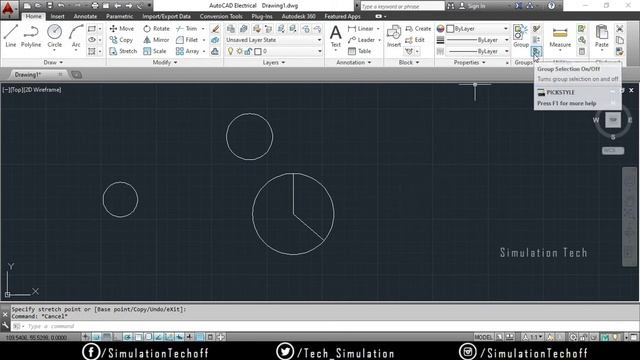This screenshot has height=360, width=640.
Task: Open Import/Export Data tab
Action: (x=167, y=16)
